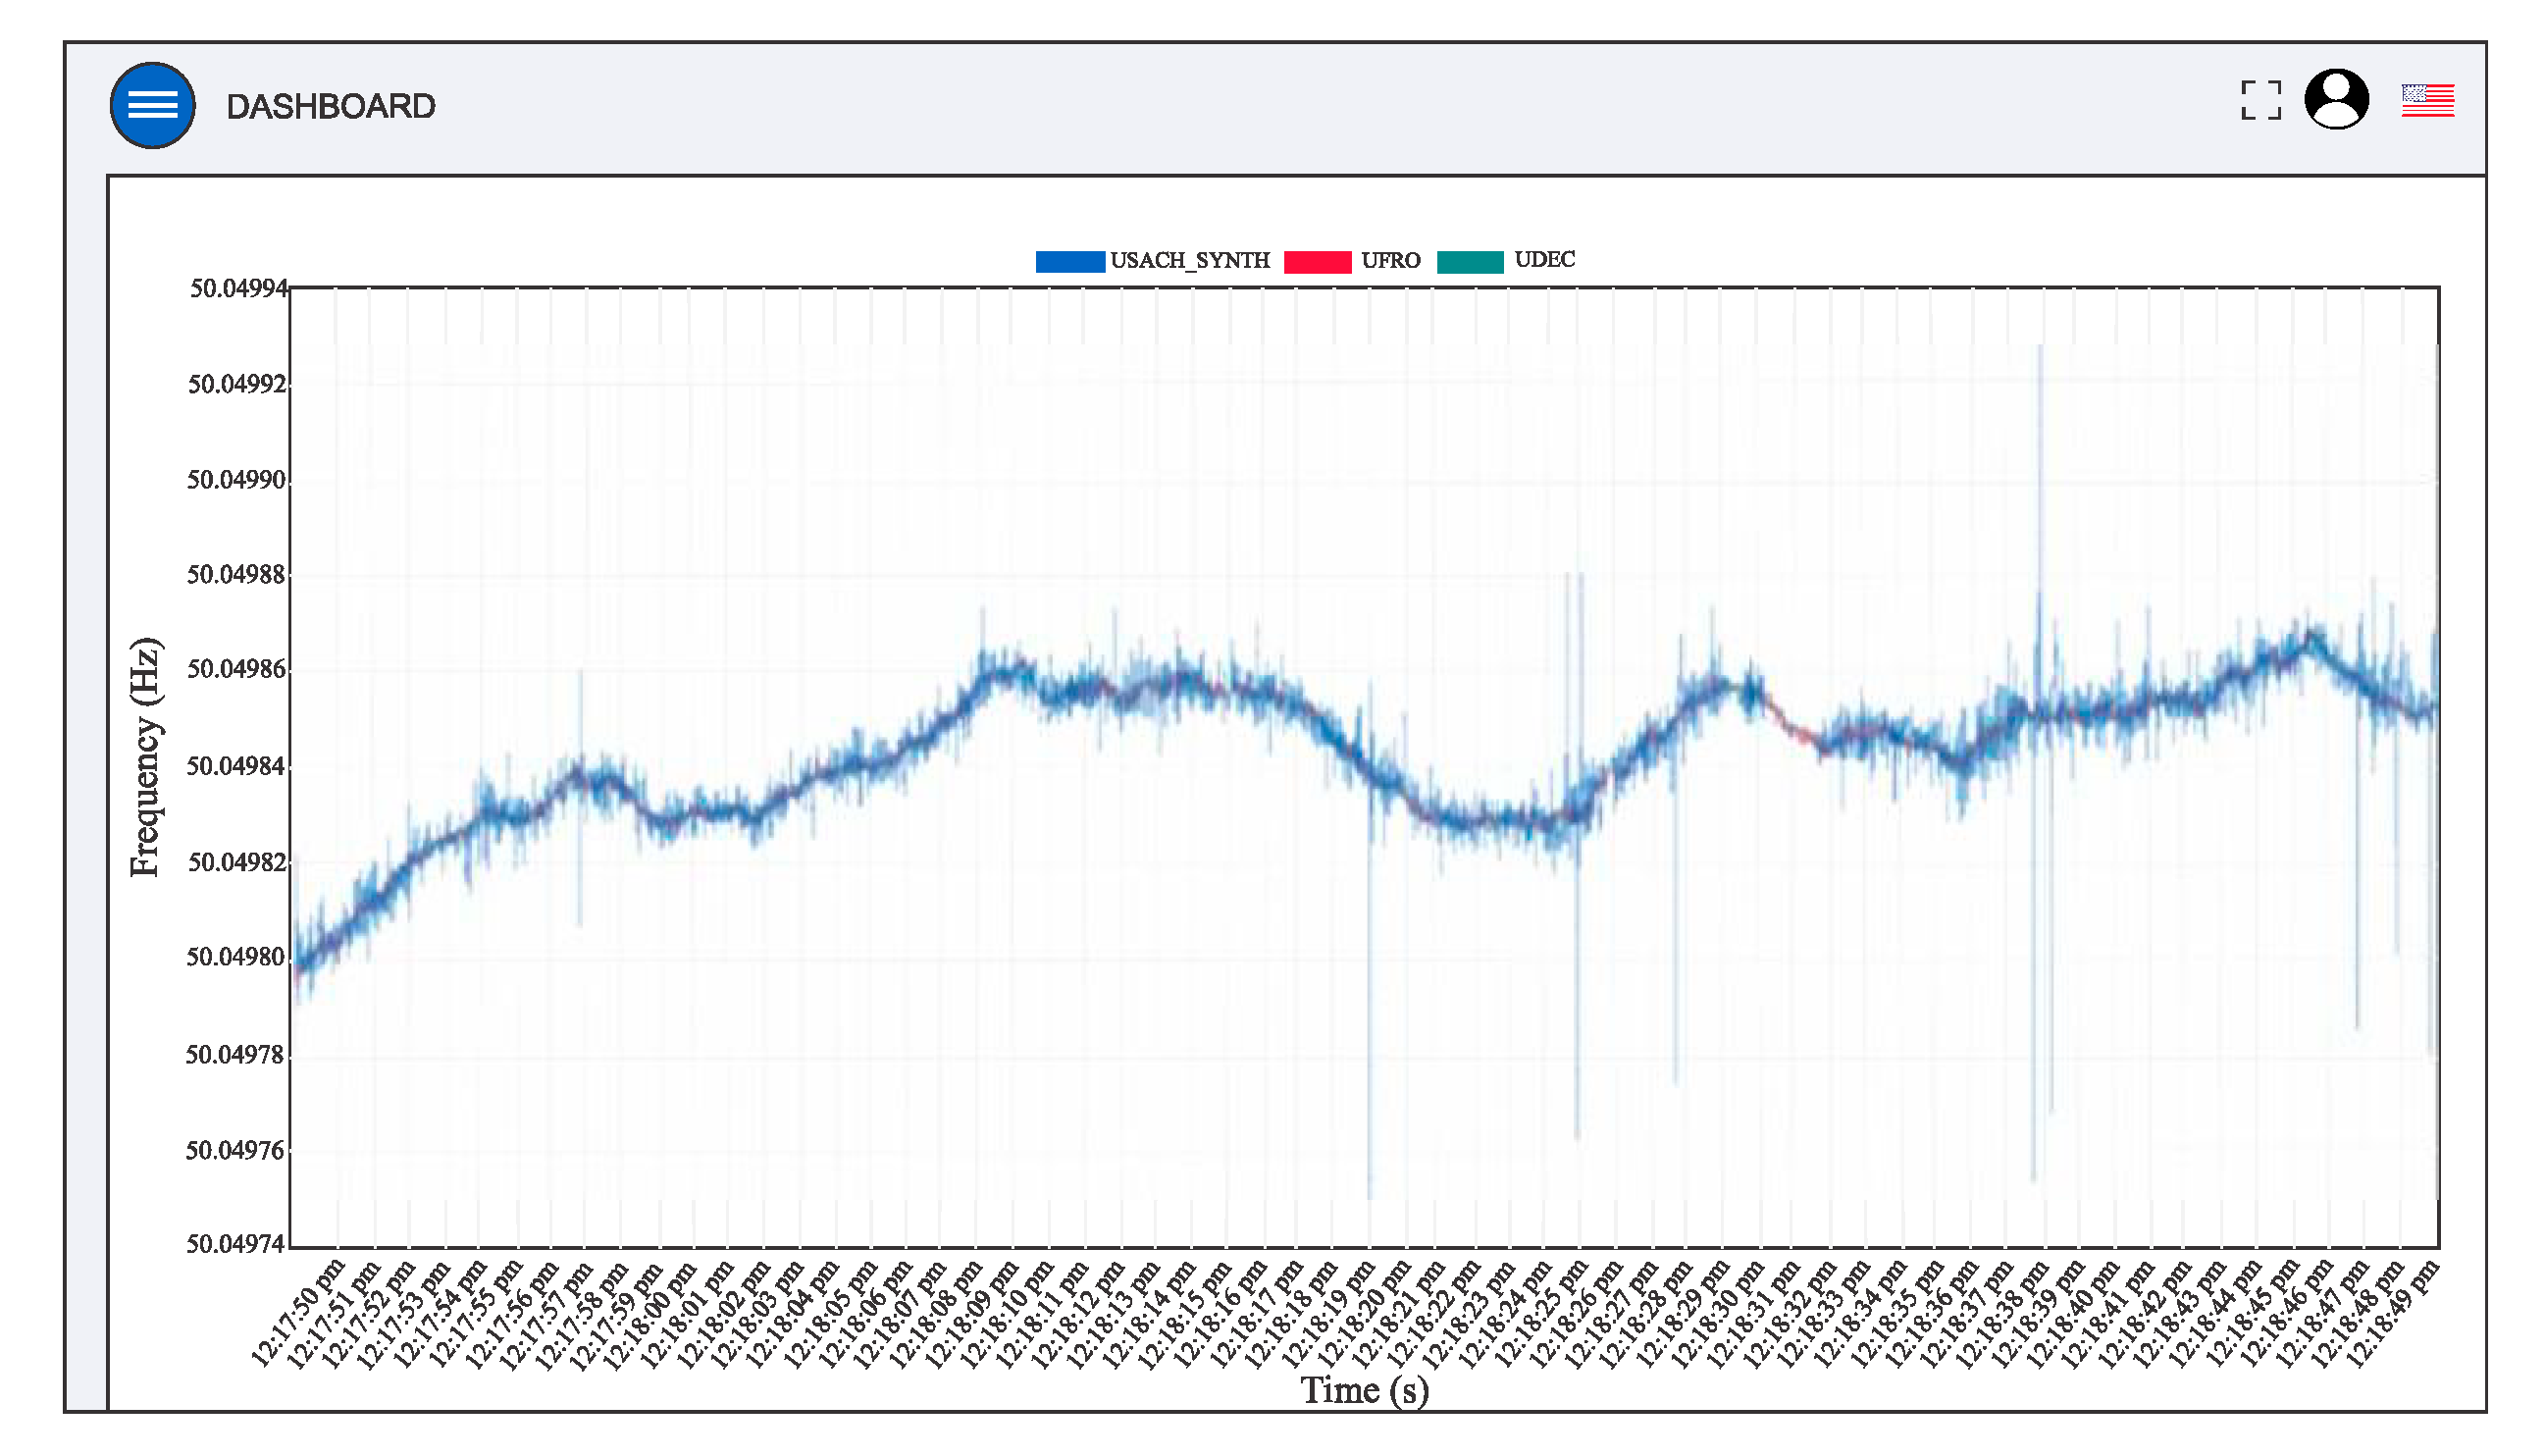Click the DASHBOARD title text

coord(330,106)
